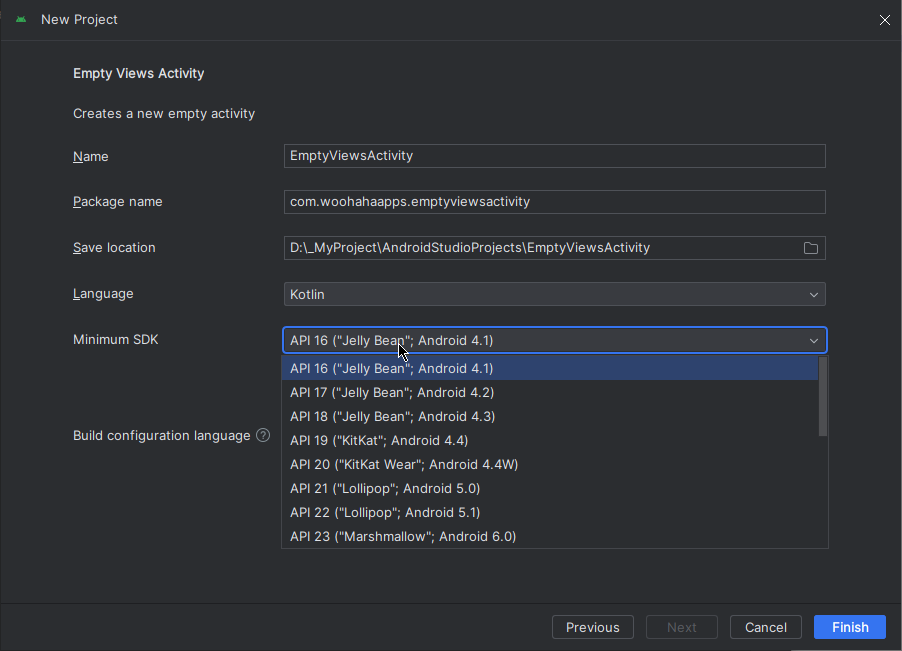Click the SDK dropdown list scrollbar
Screen dimensions: 902x651
point(823,396)
